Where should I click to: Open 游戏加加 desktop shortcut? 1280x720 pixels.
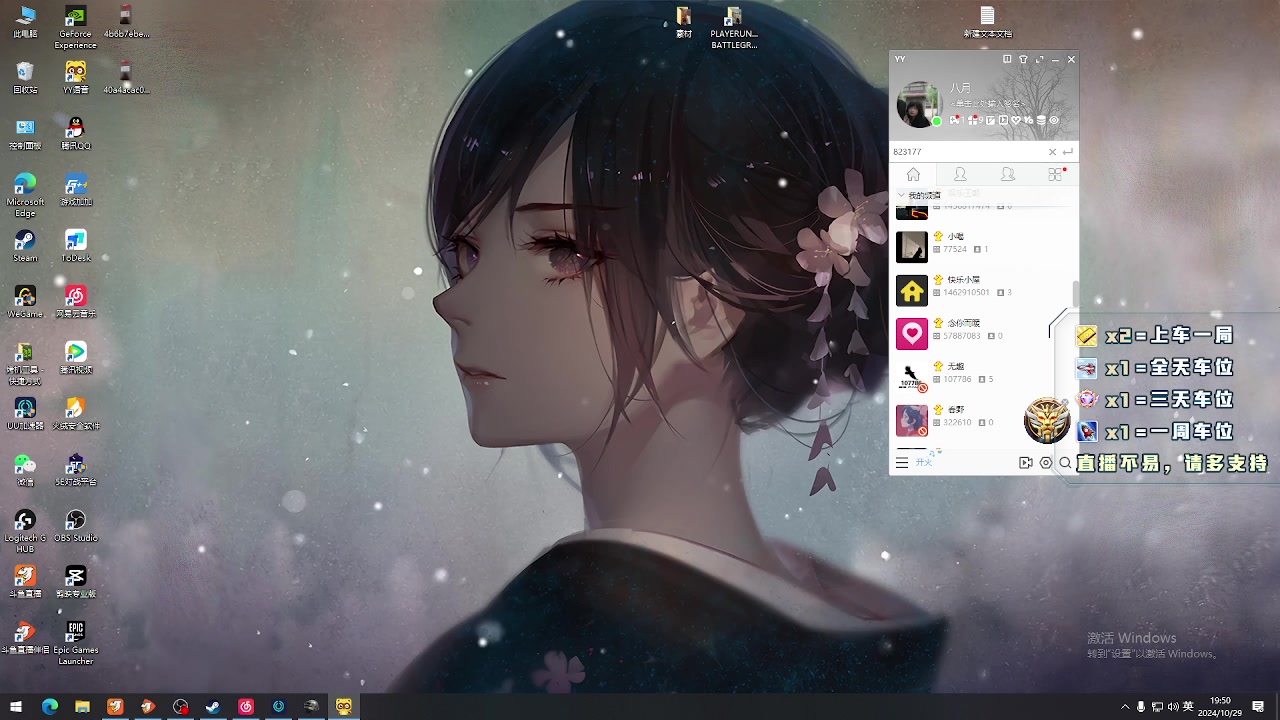75,189
